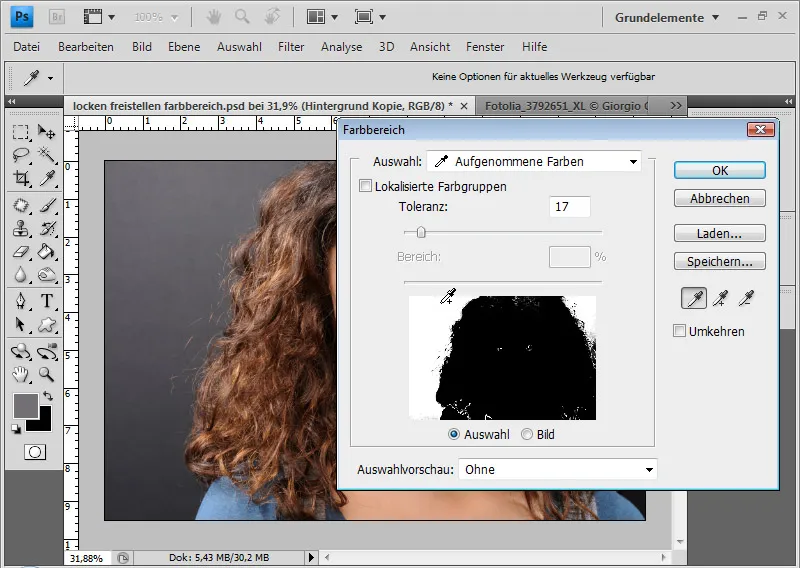Screen dimensions: 800x568
Task: Select the Pen tool
Action: (20, 301)
